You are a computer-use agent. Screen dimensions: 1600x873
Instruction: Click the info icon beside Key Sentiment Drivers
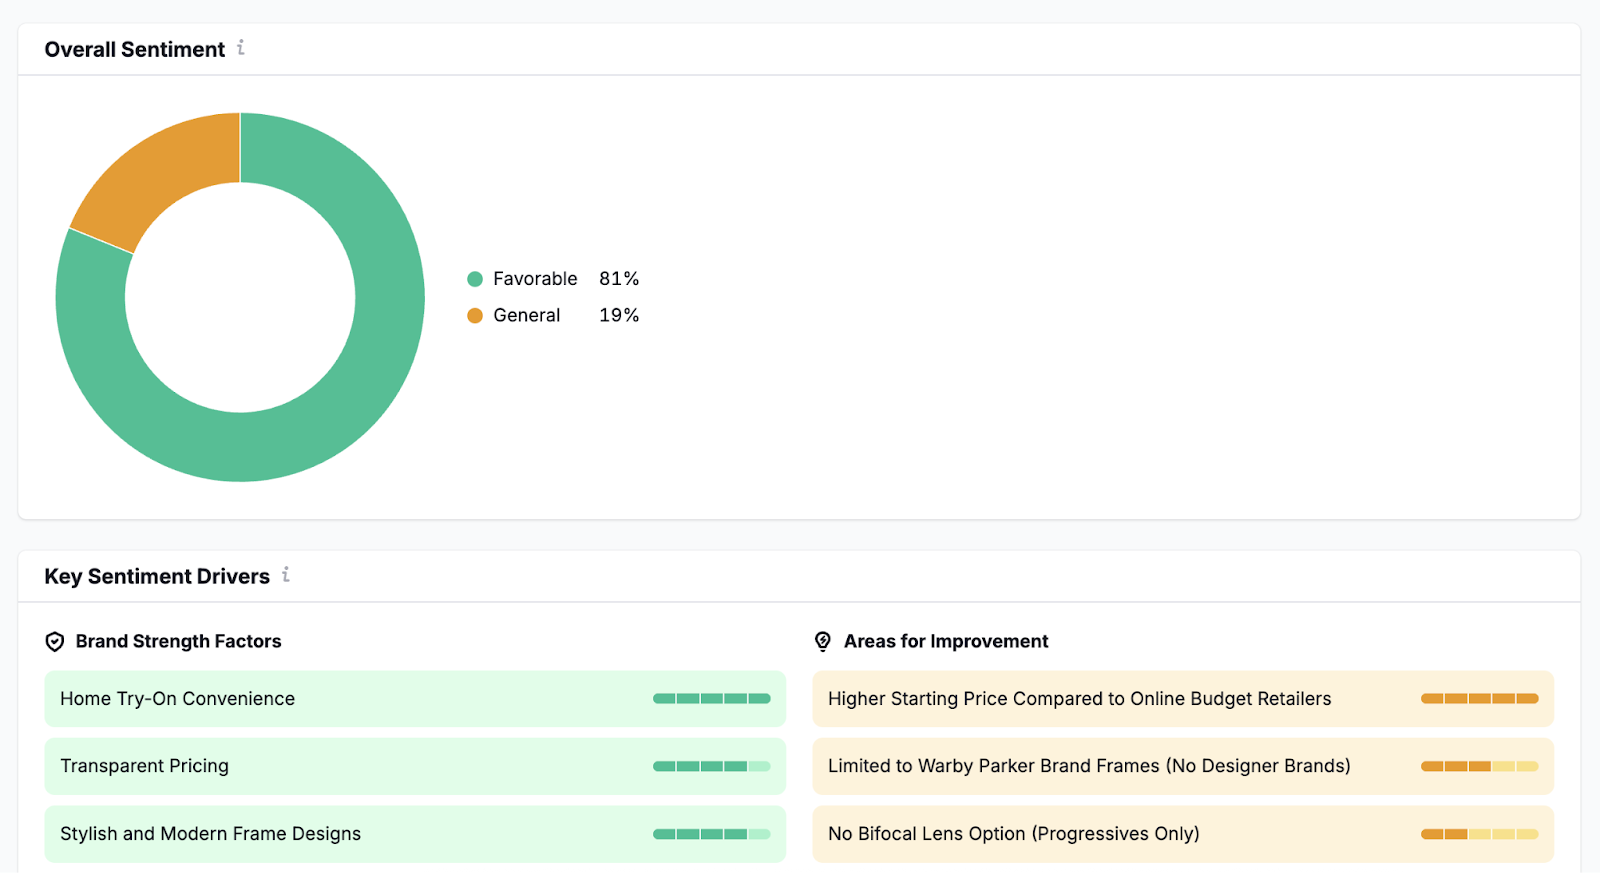(286, 574)
